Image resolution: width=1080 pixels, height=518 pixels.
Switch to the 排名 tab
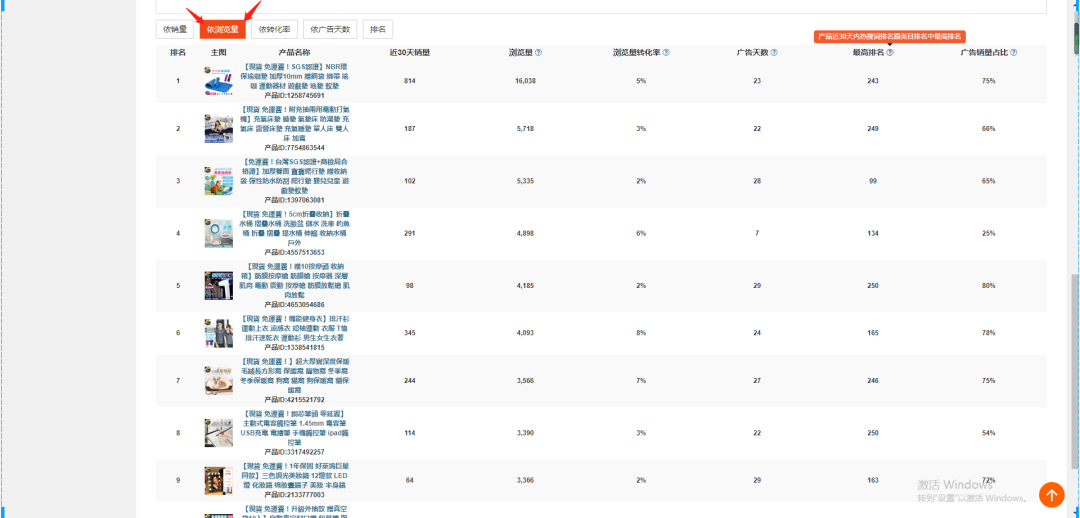pos(378,29)
